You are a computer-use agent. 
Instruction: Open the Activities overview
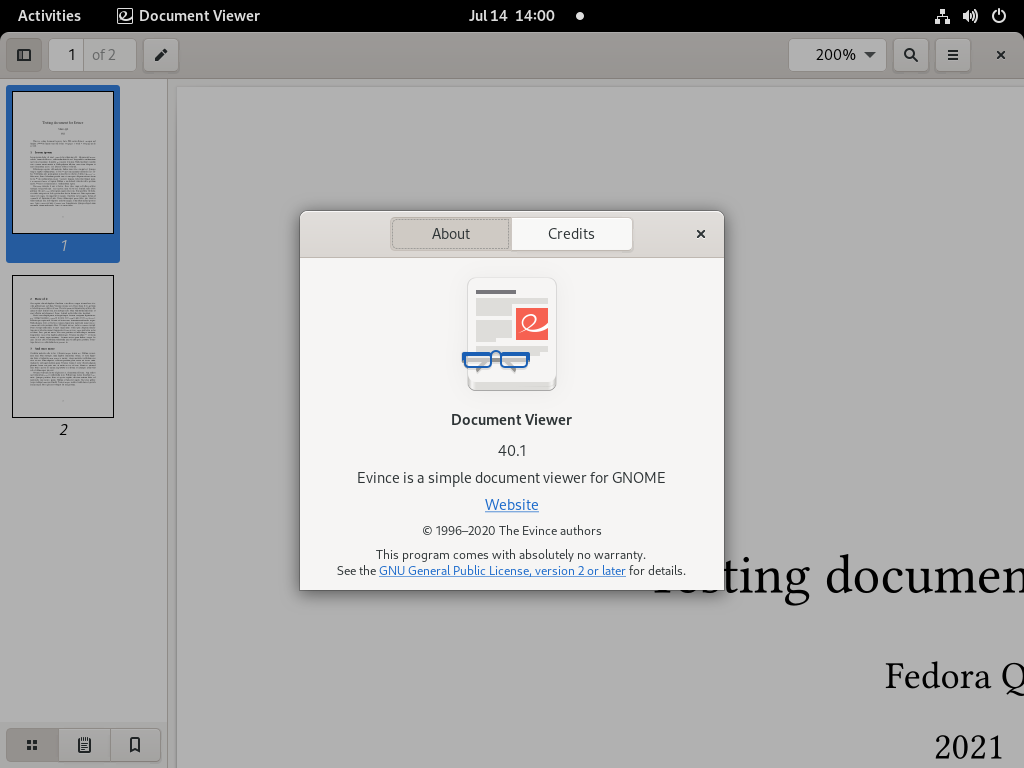pyautogui.click(x=50, y=16)
